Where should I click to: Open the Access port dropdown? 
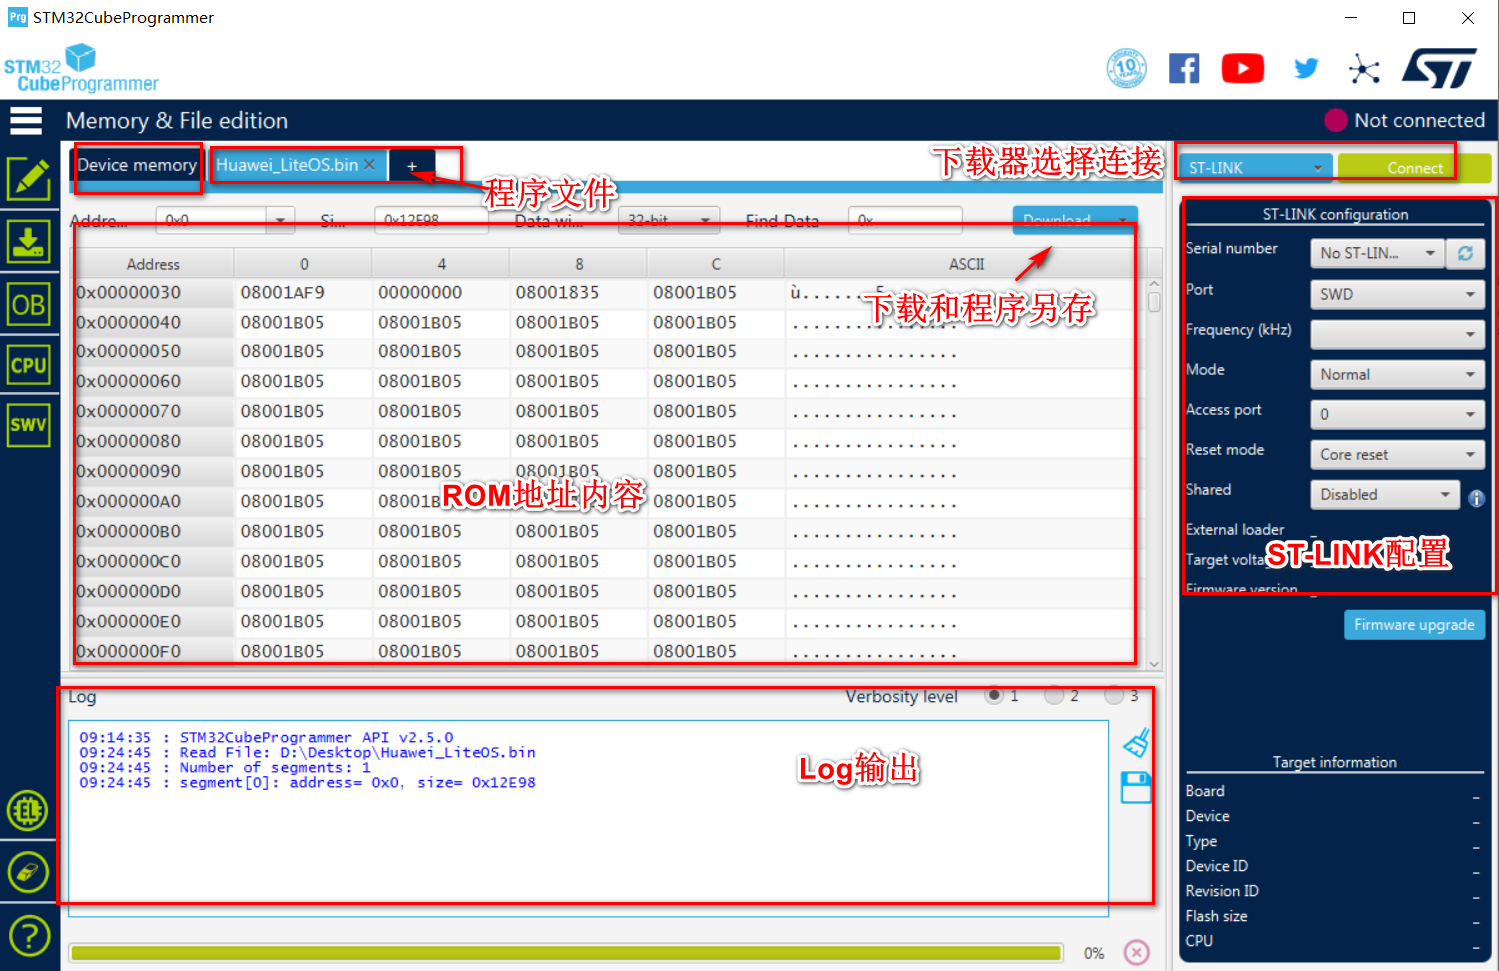1397,414
